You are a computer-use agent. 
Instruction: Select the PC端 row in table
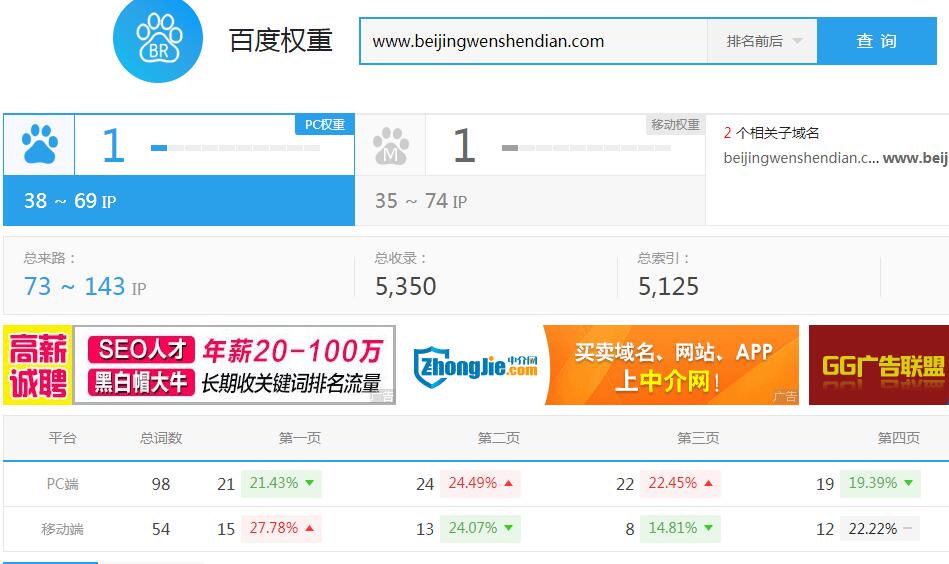click(x=62, y=484)
